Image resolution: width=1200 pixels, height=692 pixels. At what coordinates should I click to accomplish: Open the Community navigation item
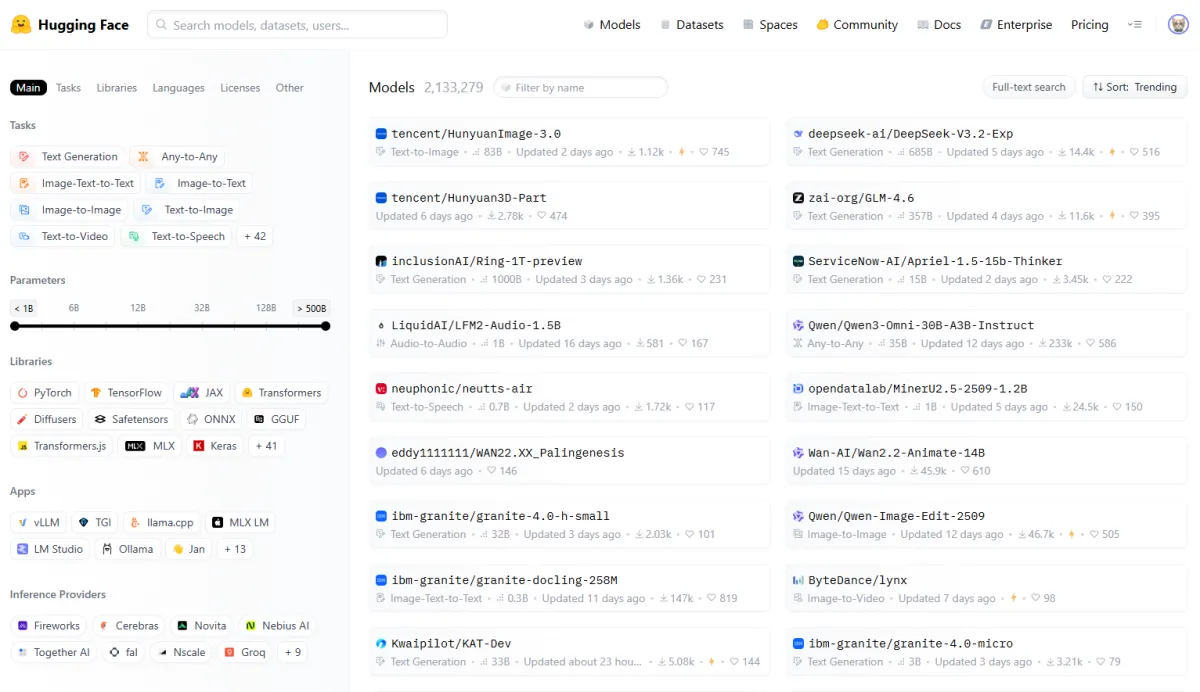click(857, 25)
